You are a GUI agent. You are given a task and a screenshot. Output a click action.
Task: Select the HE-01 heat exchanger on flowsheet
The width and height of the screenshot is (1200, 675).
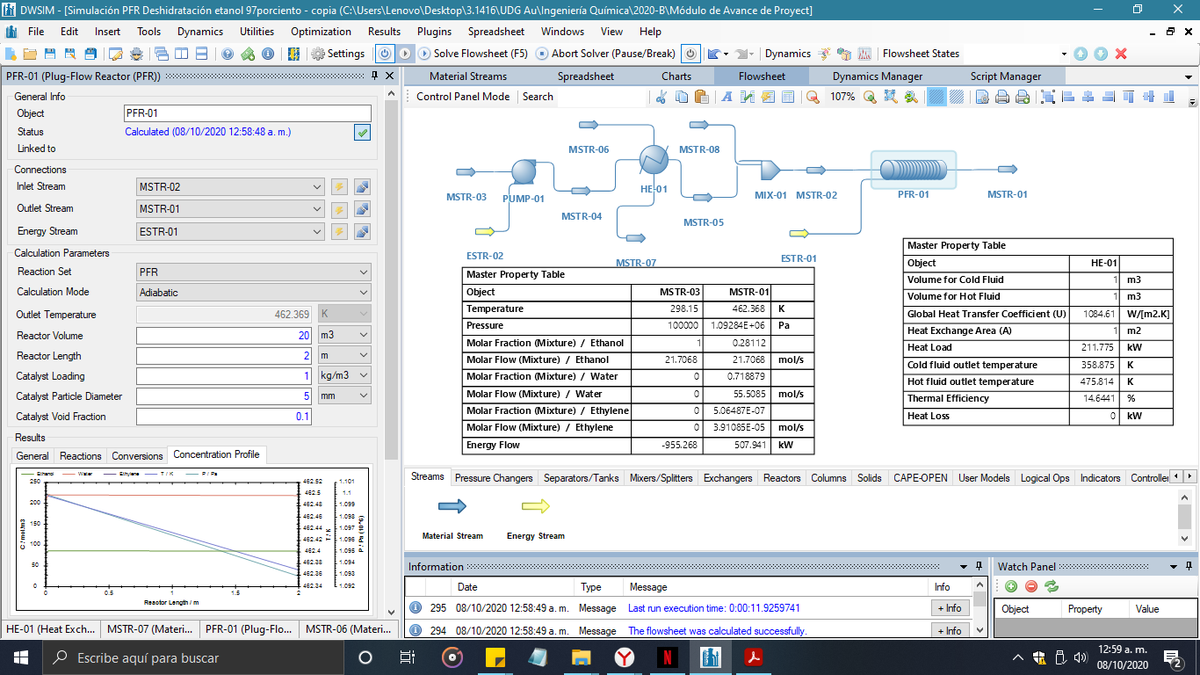[653, 160]
